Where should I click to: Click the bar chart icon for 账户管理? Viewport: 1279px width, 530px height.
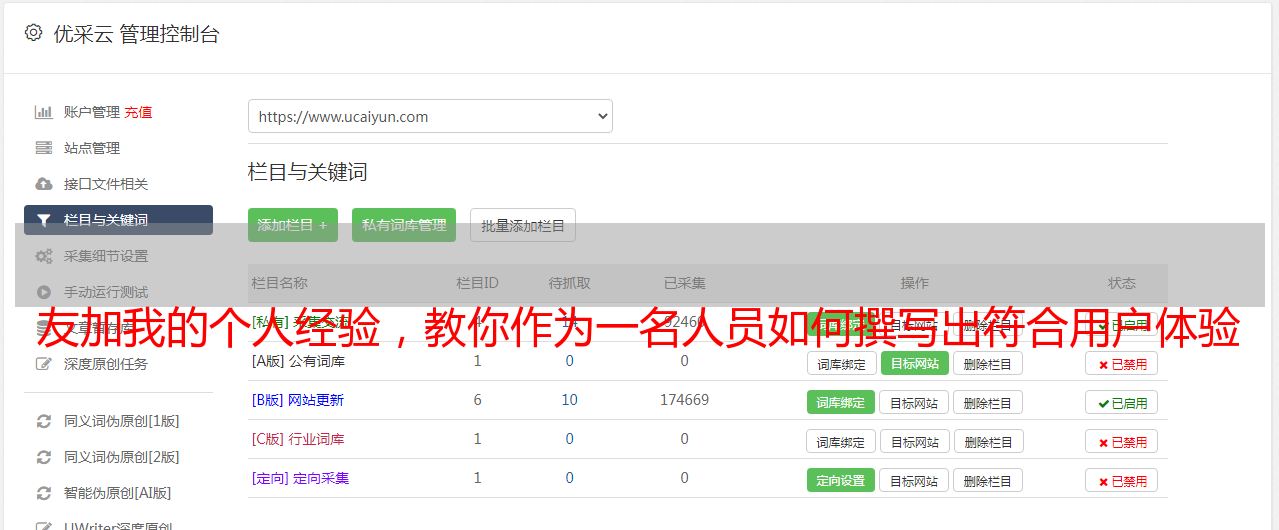coord(43,112)
